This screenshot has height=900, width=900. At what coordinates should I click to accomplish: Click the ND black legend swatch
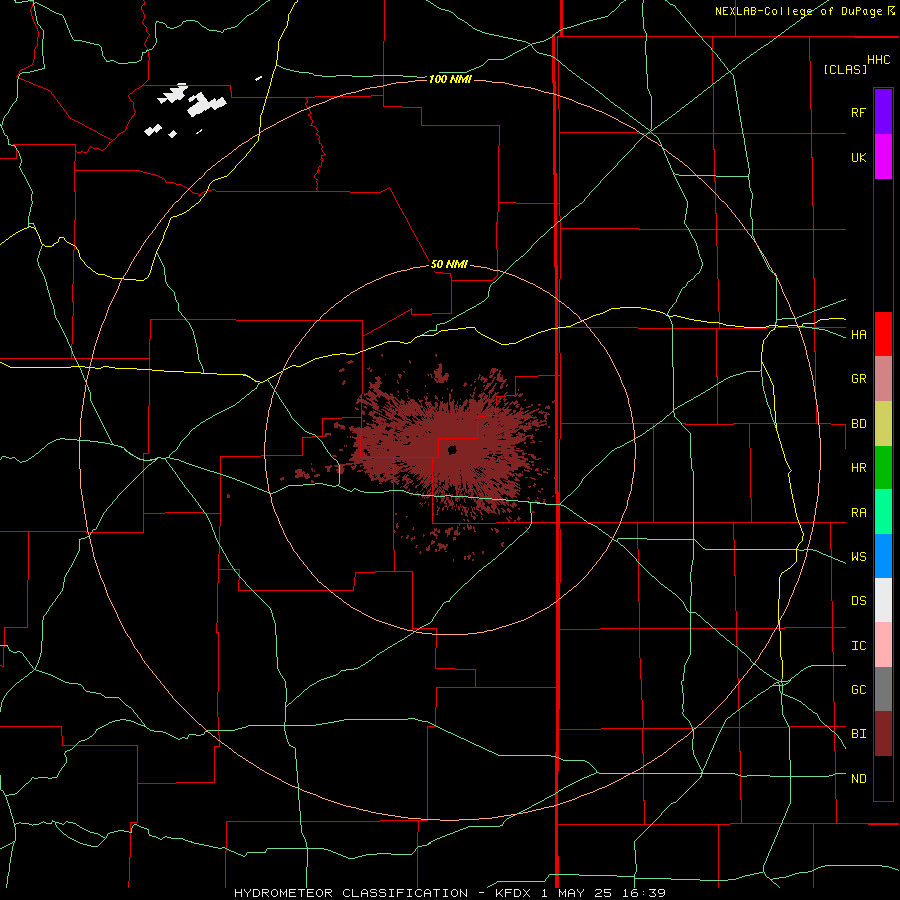[883, 778]
